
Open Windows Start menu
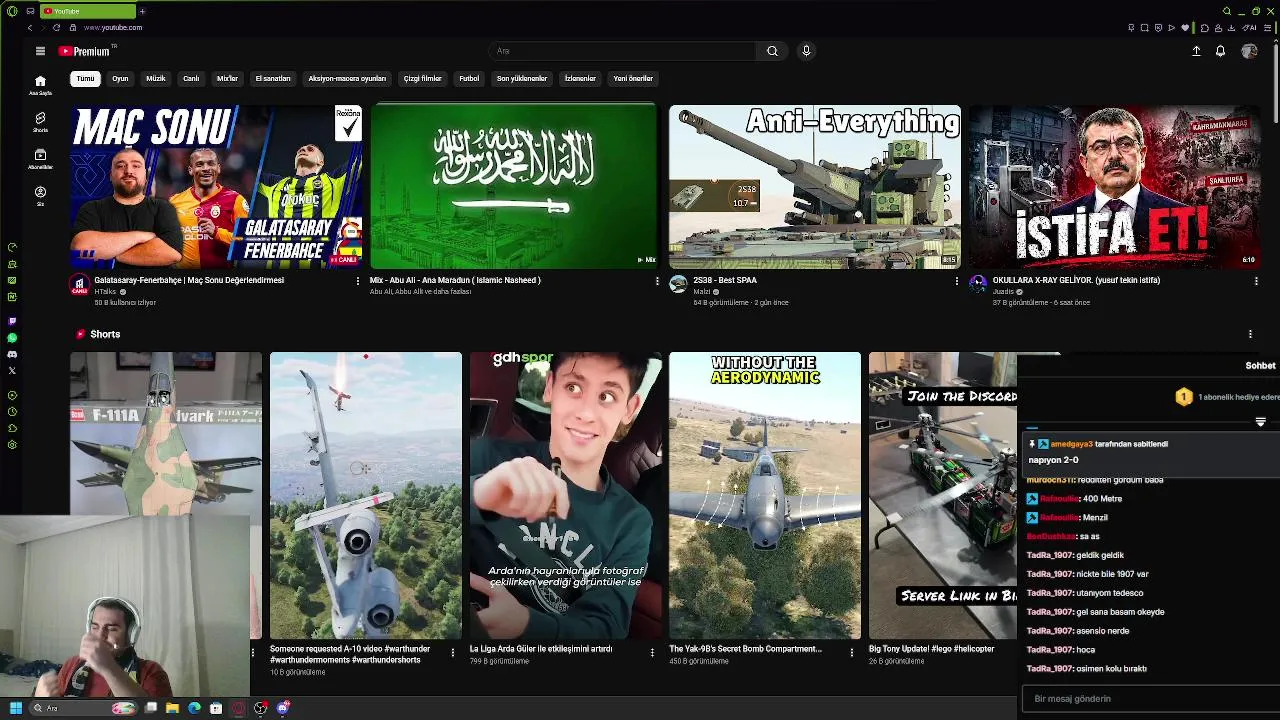pyautogui.click(x=15, y=708)
